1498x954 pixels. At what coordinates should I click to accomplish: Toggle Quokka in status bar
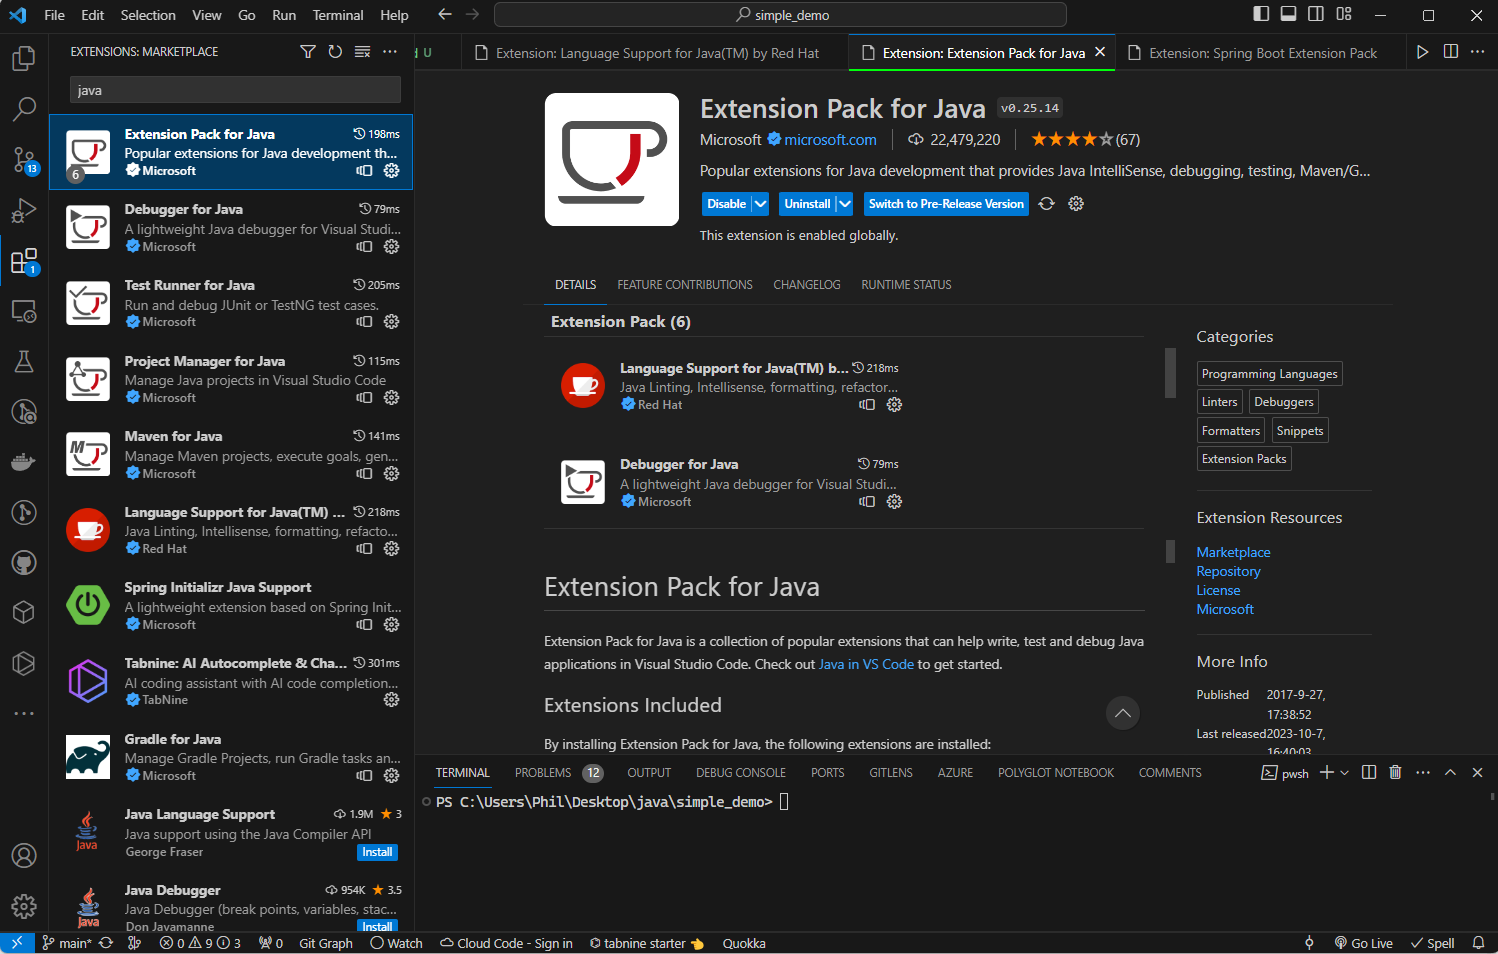(744, 943)
